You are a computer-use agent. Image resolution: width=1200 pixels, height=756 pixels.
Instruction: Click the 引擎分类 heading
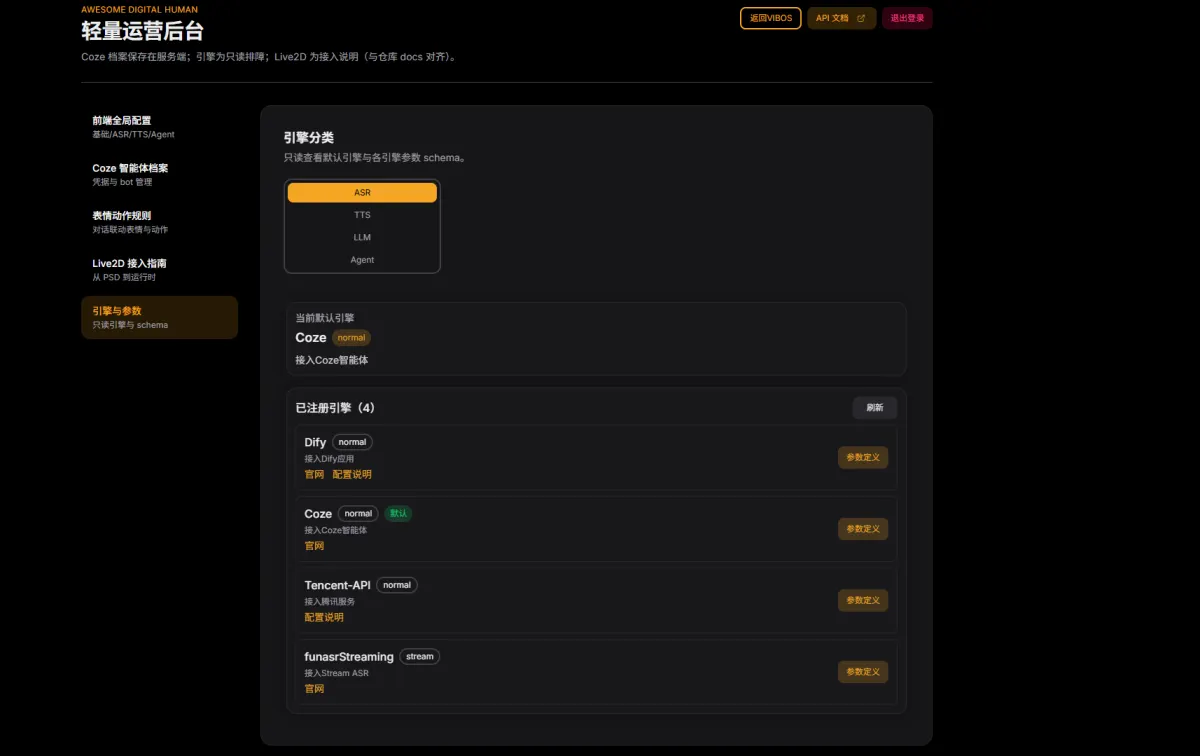(x=309, y=138)
